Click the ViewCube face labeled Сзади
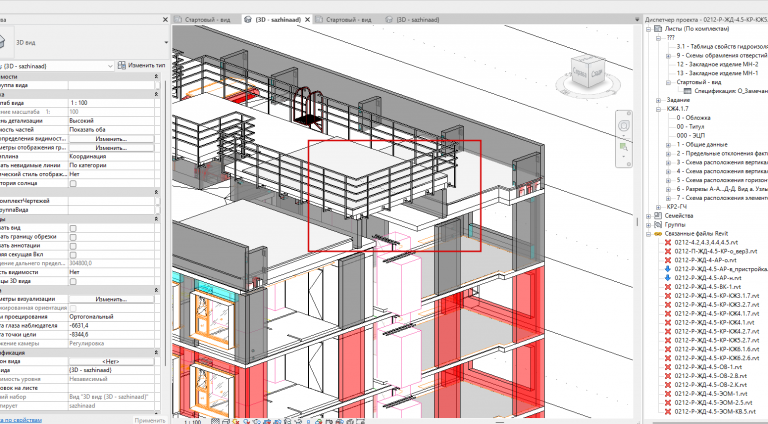 point(597,71)
